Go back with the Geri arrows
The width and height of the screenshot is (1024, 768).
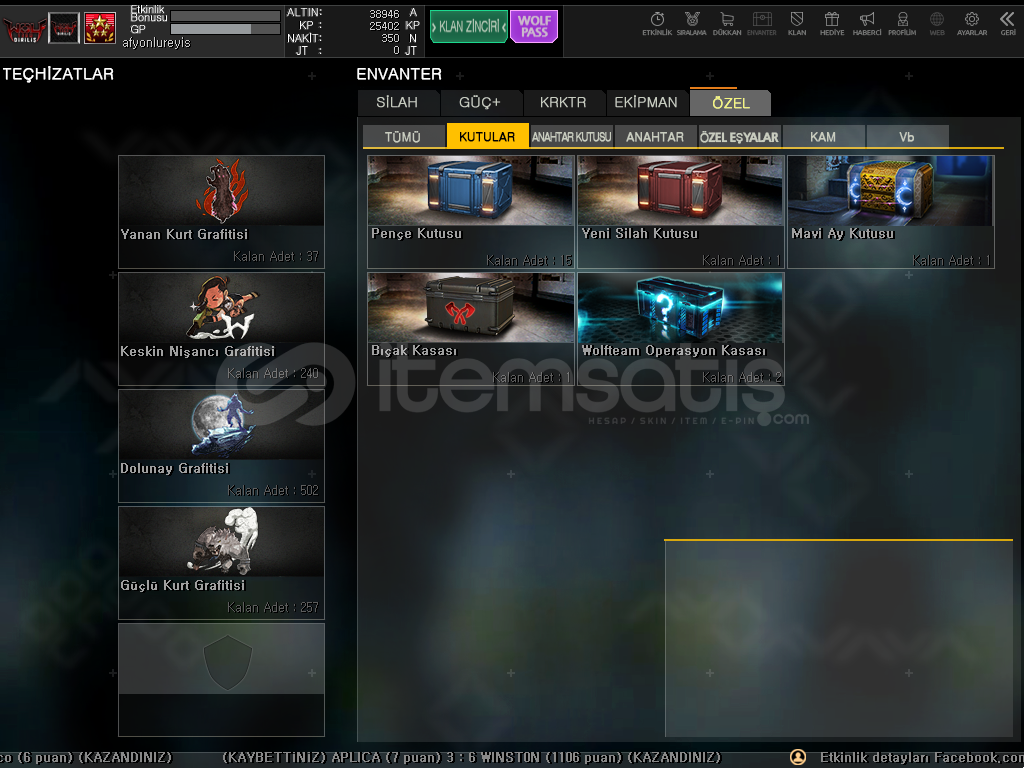click(x=1008, y=24)
